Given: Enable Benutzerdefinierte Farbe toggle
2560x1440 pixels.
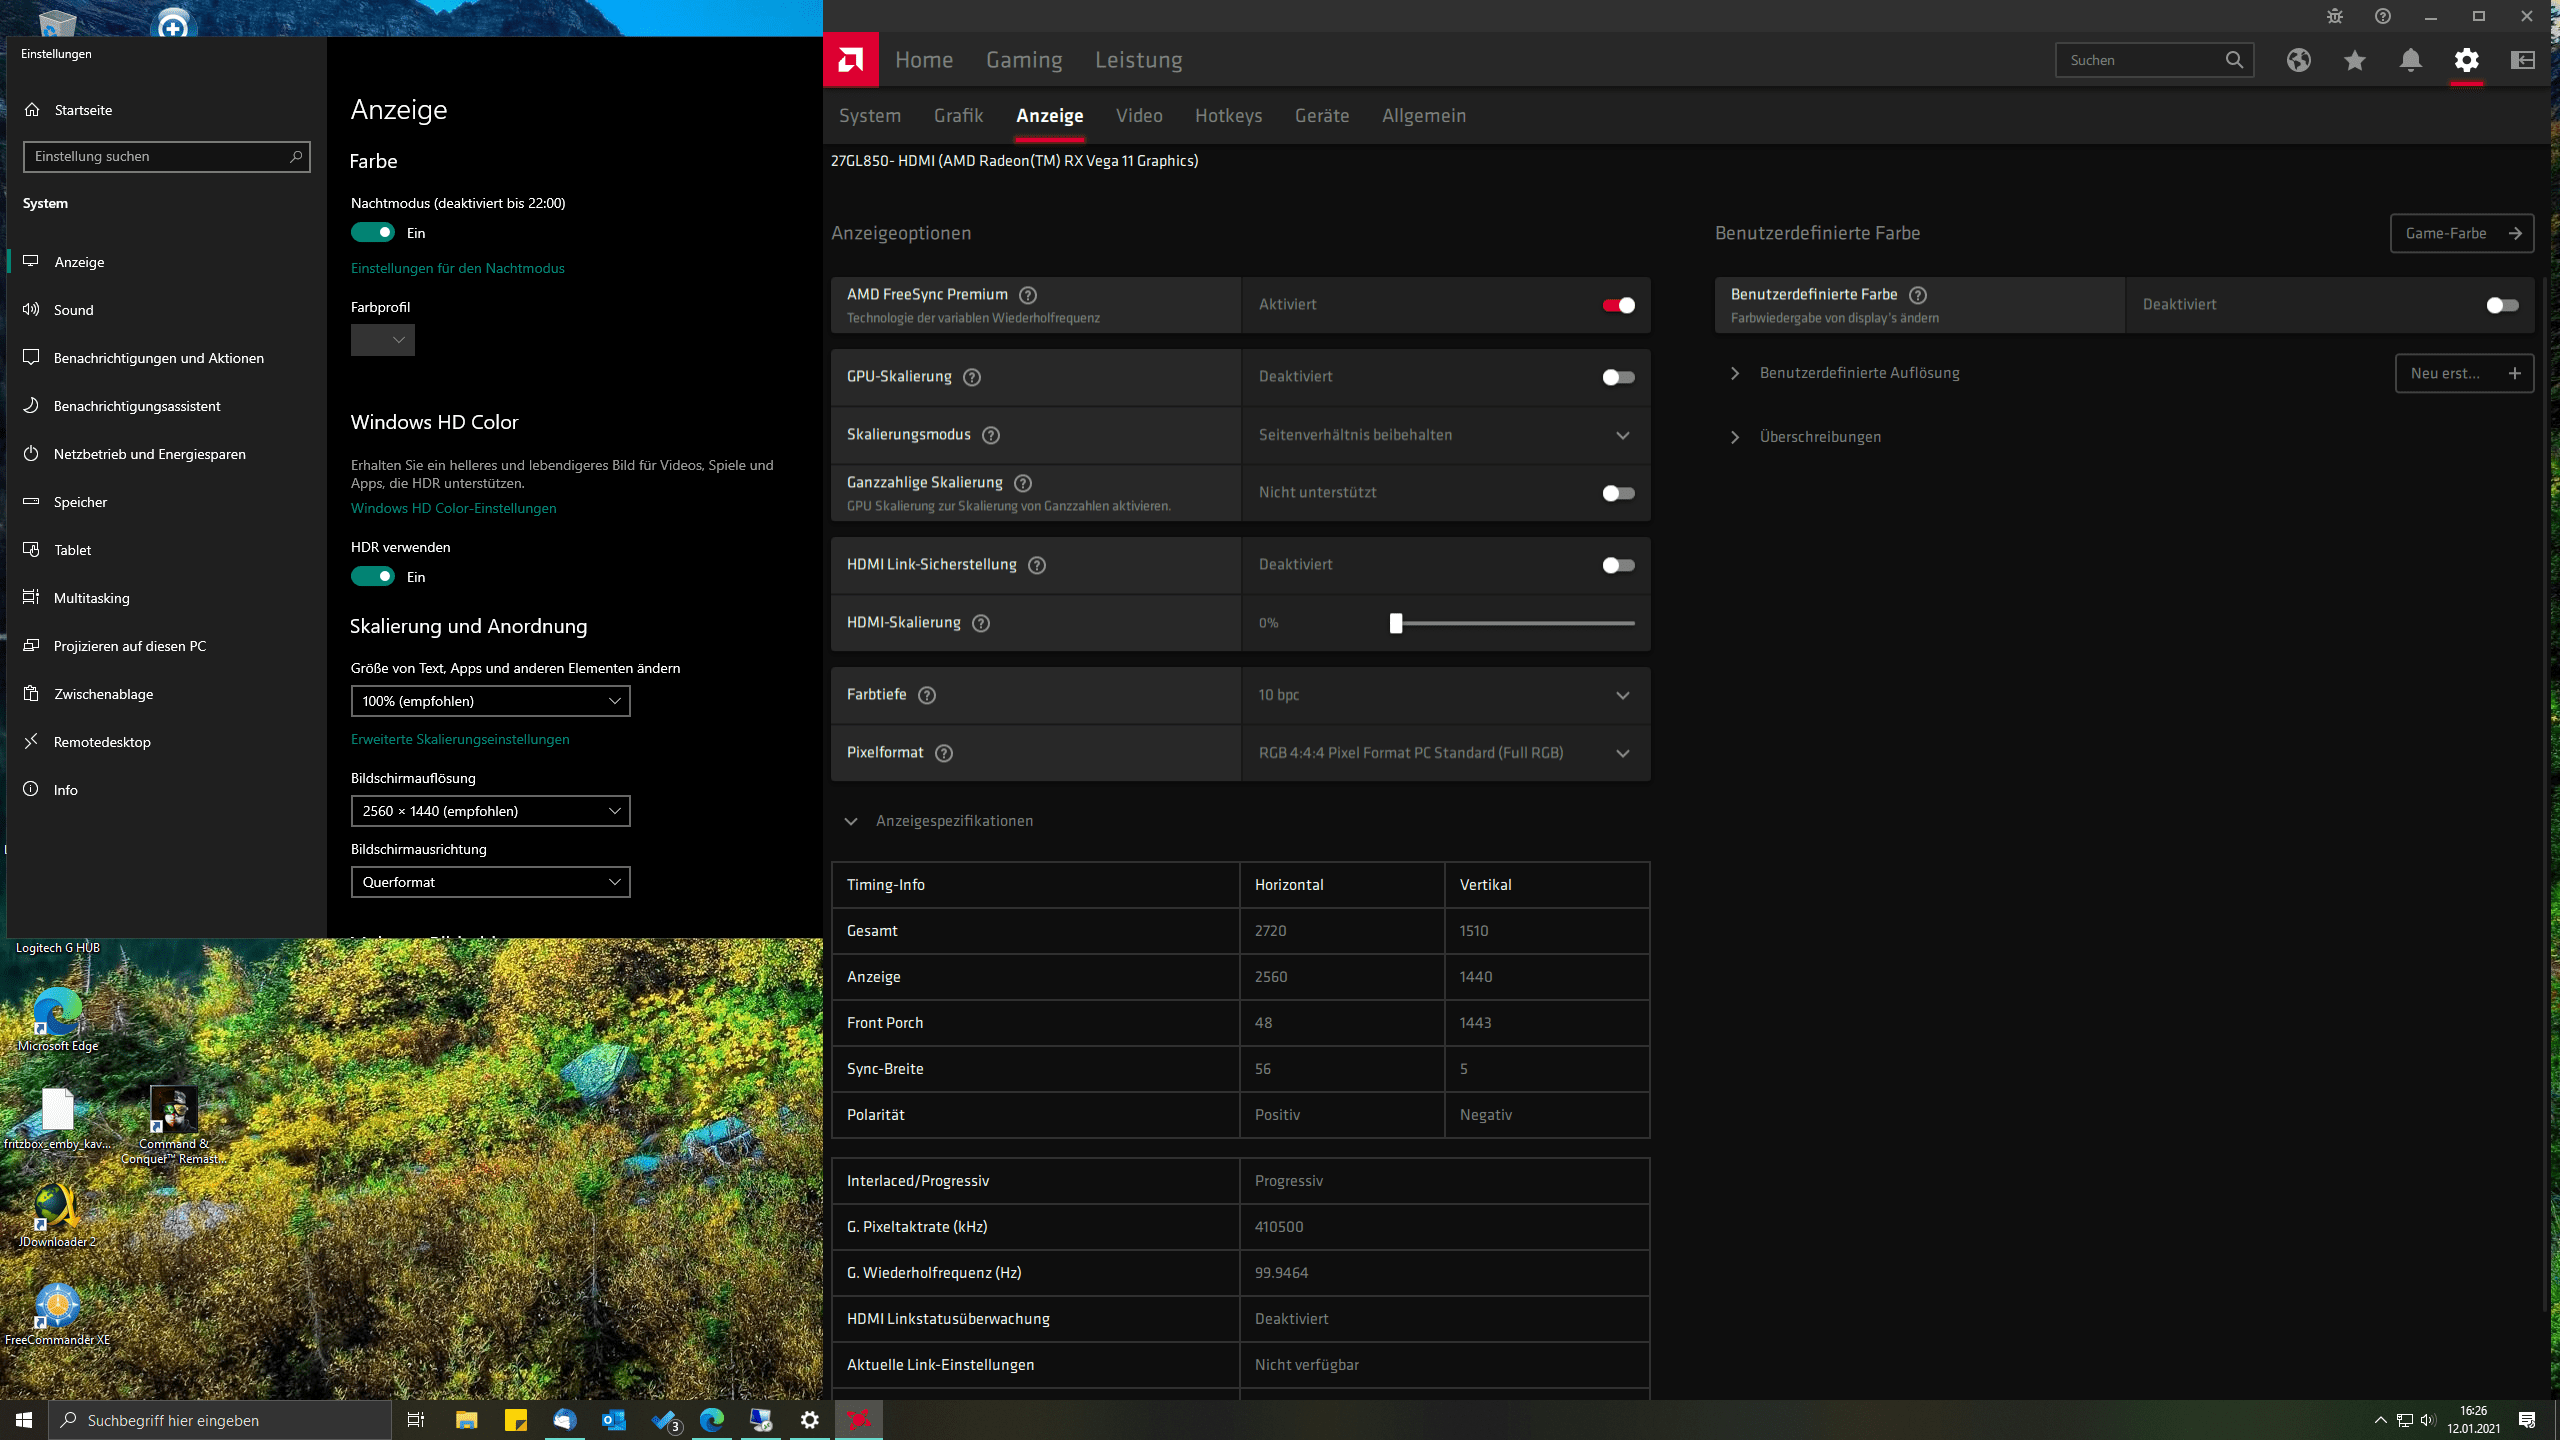Looking at the screenshot, I should (x=2502, y=305).
